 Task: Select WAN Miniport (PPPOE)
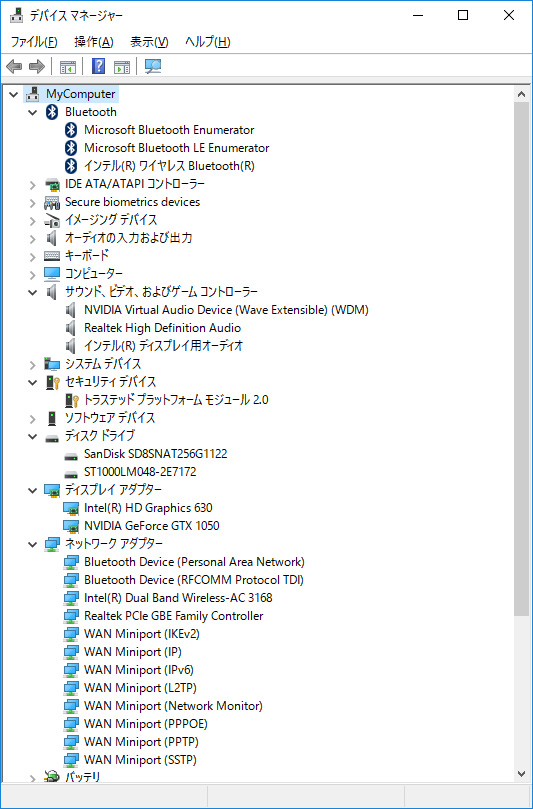click(146, 724)
